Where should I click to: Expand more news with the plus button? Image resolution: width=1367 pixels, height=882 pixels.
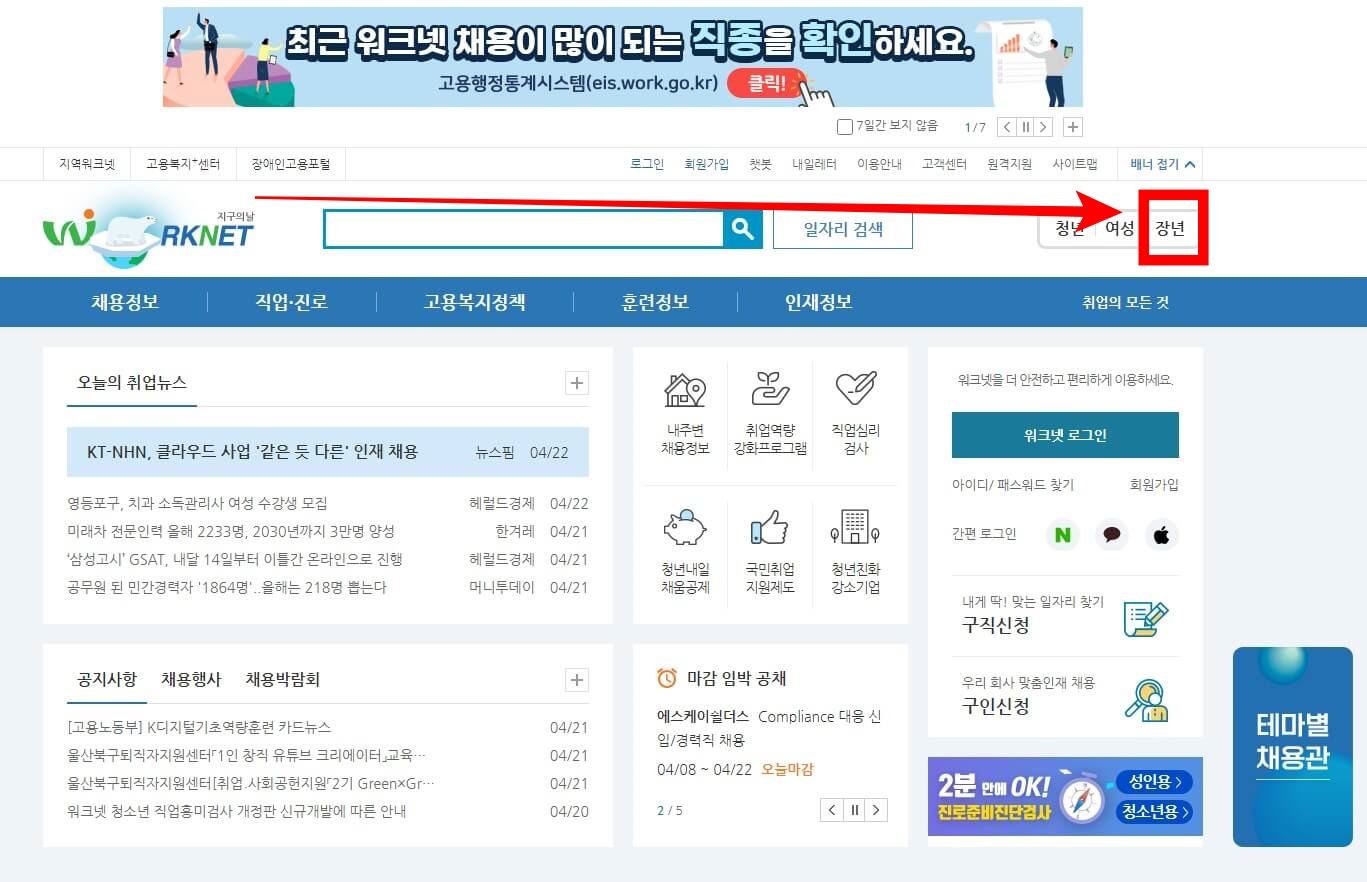(x=576, y=383)
